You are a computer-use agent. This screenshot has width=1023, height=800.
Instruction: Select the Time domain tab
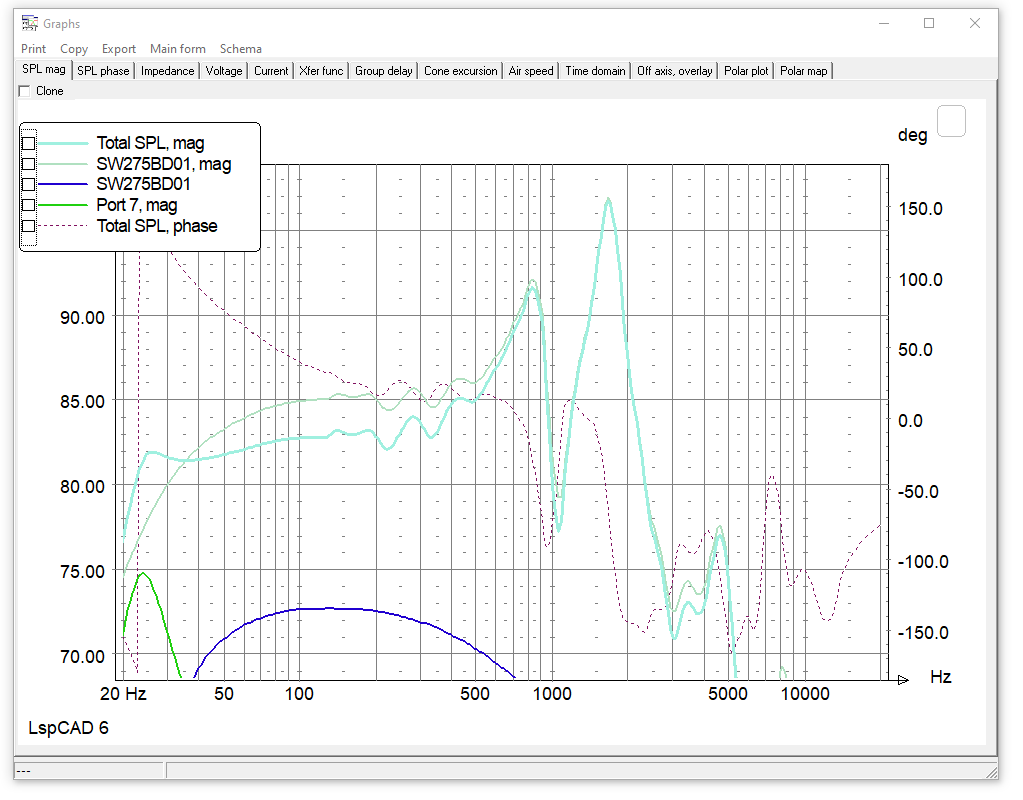pyautogui.click(x=594, y=70)
